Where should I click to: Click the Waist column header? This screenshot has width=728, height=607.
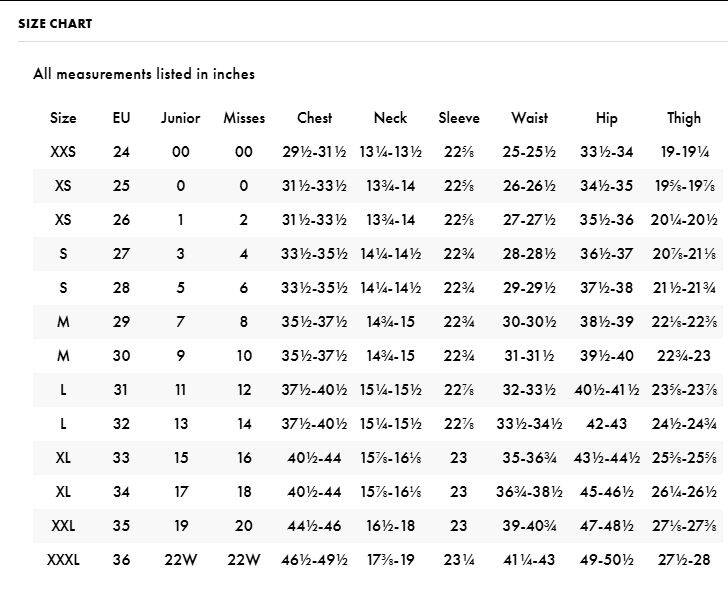point(529,118)
